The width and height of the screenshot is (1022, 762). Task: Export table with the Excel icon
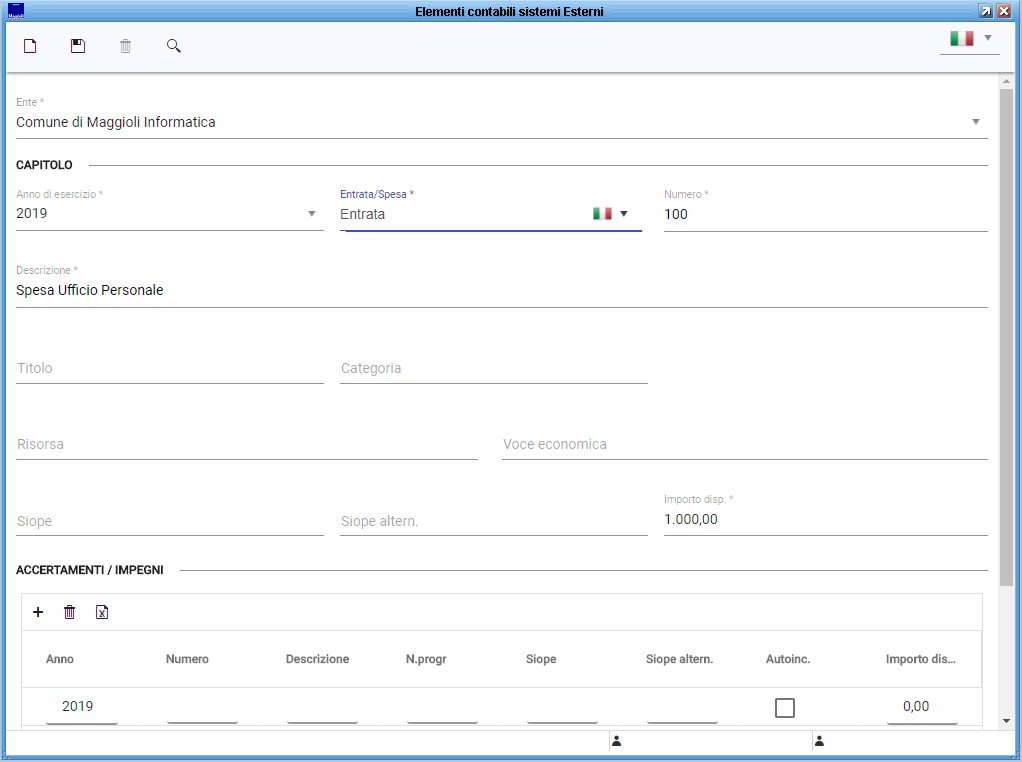[101, 612]
